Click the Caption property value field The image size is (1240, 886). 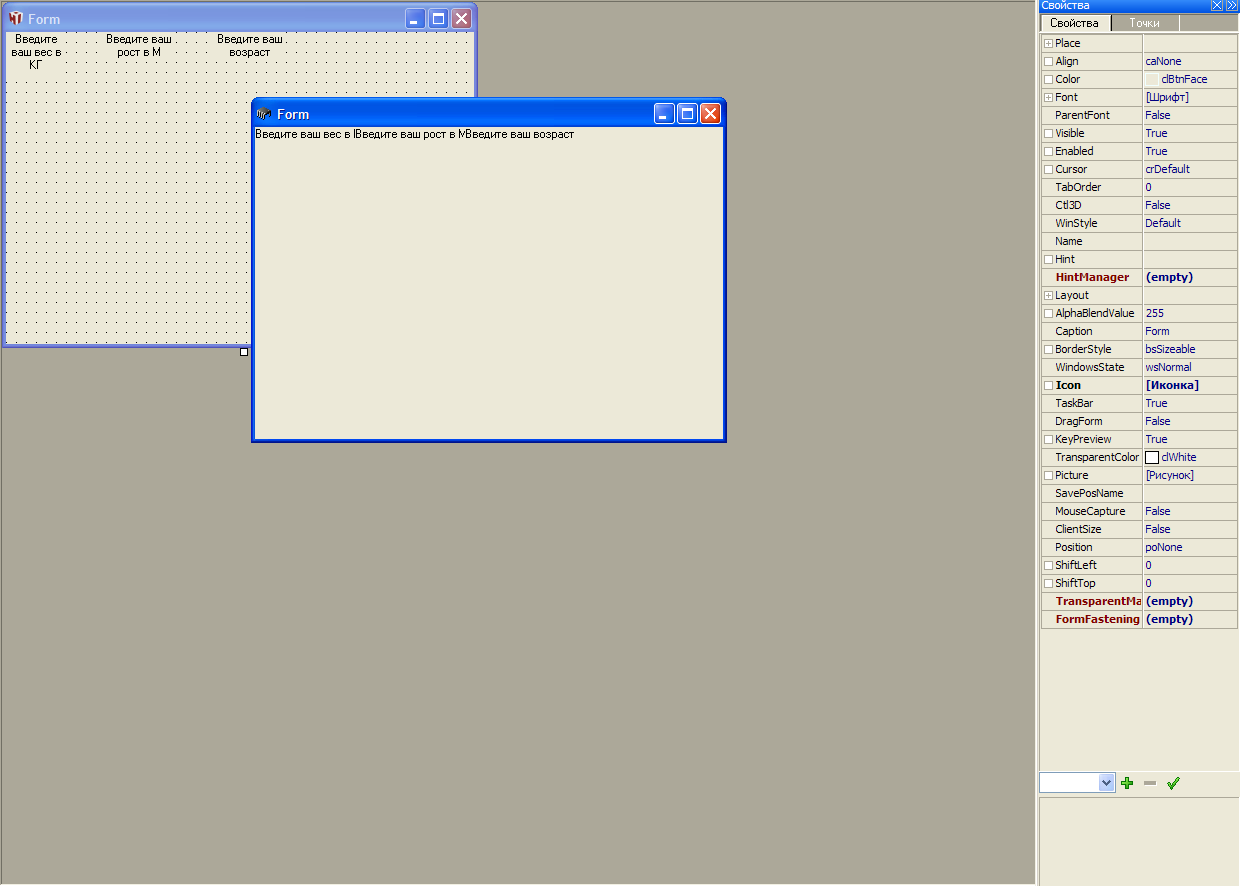[x=1189, y=331]
